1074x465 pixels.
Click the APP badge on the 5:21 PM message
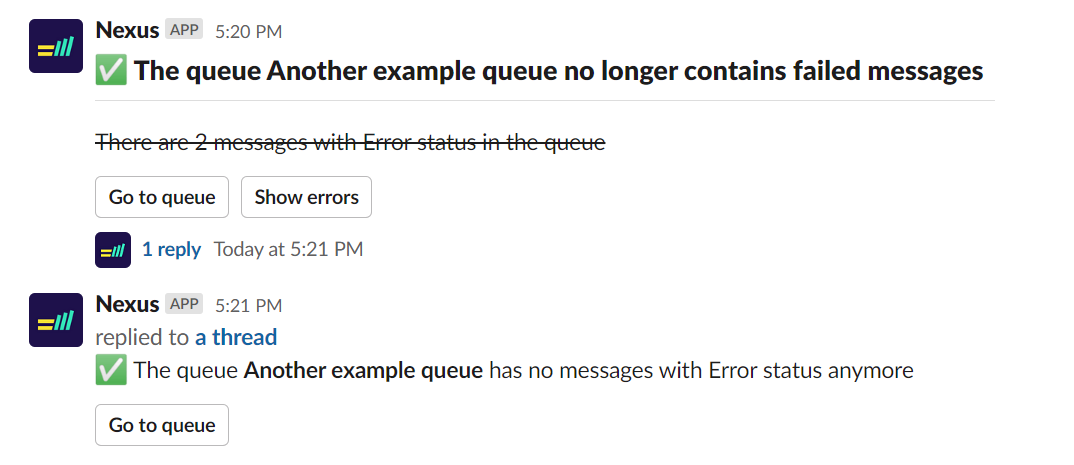tap(184, 304)
